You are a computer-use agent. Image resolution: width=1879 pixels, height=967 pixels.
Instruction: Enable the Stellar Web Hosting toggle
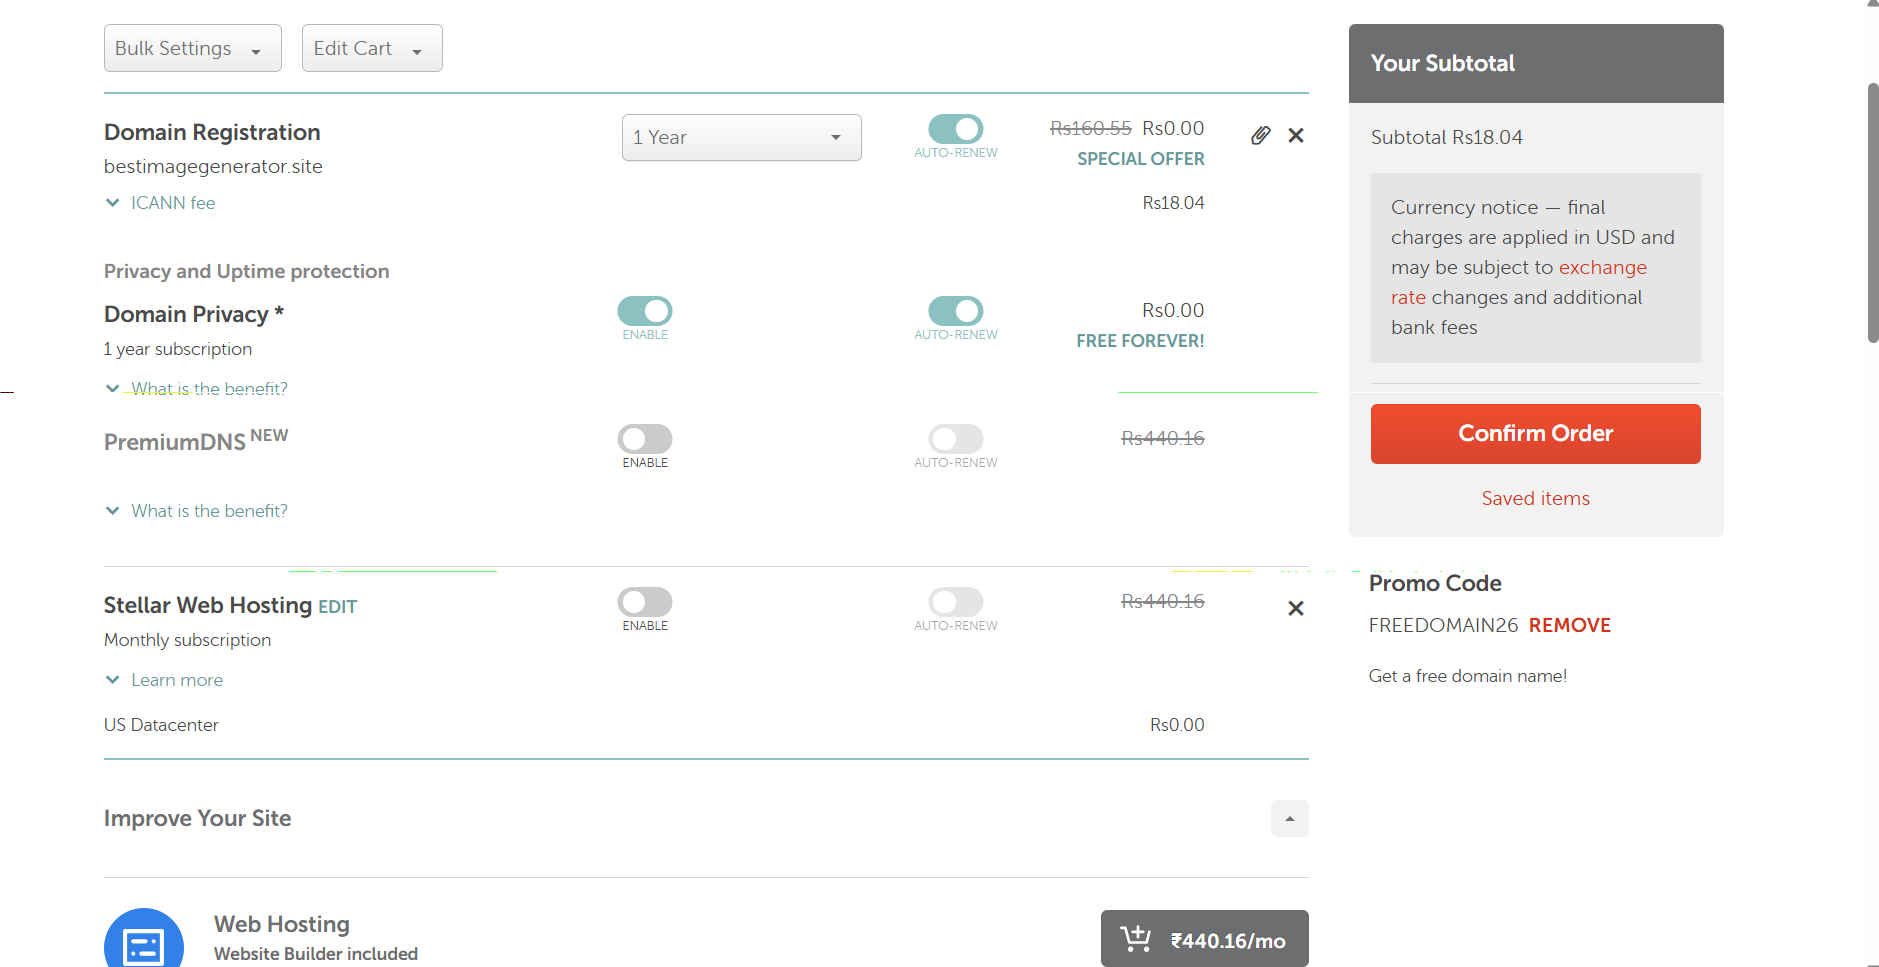click(x=644, y=601)
